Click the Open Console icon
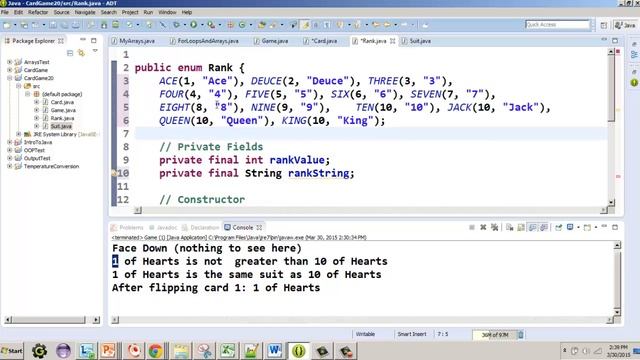The image size is (640, 360). (x=587, y=227)
